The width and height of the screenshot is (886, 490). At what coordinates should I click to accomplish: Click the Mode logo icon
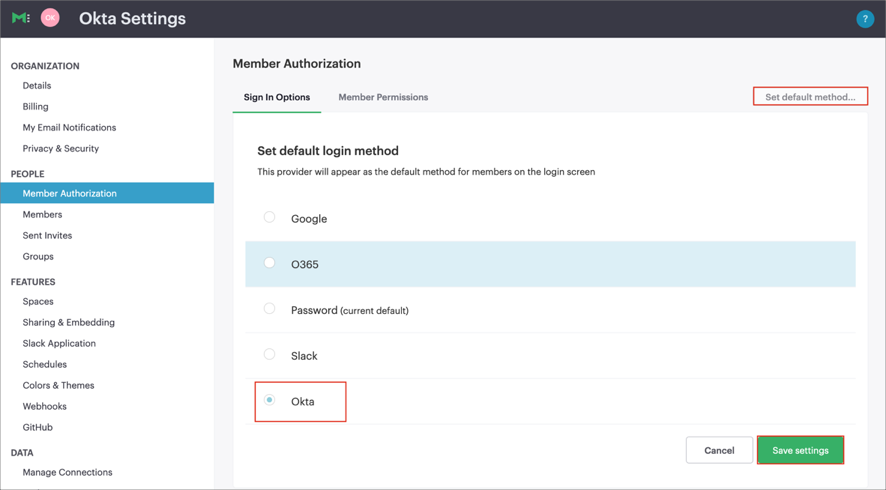20,18
